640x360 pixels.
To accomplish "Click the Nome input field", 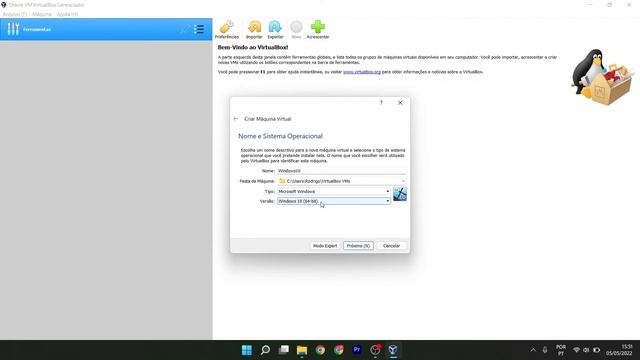I will click(342, 171).
